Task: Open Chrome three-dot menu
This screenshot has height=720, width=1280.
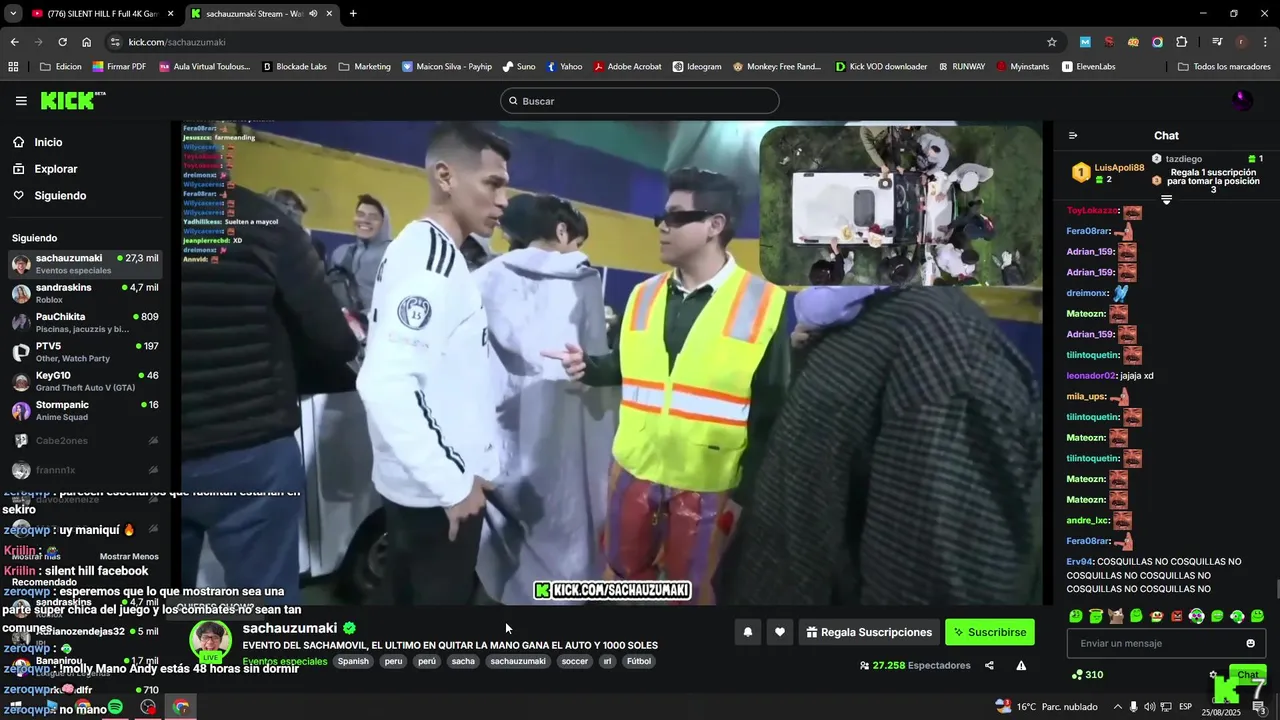Action: [1265, 42]
